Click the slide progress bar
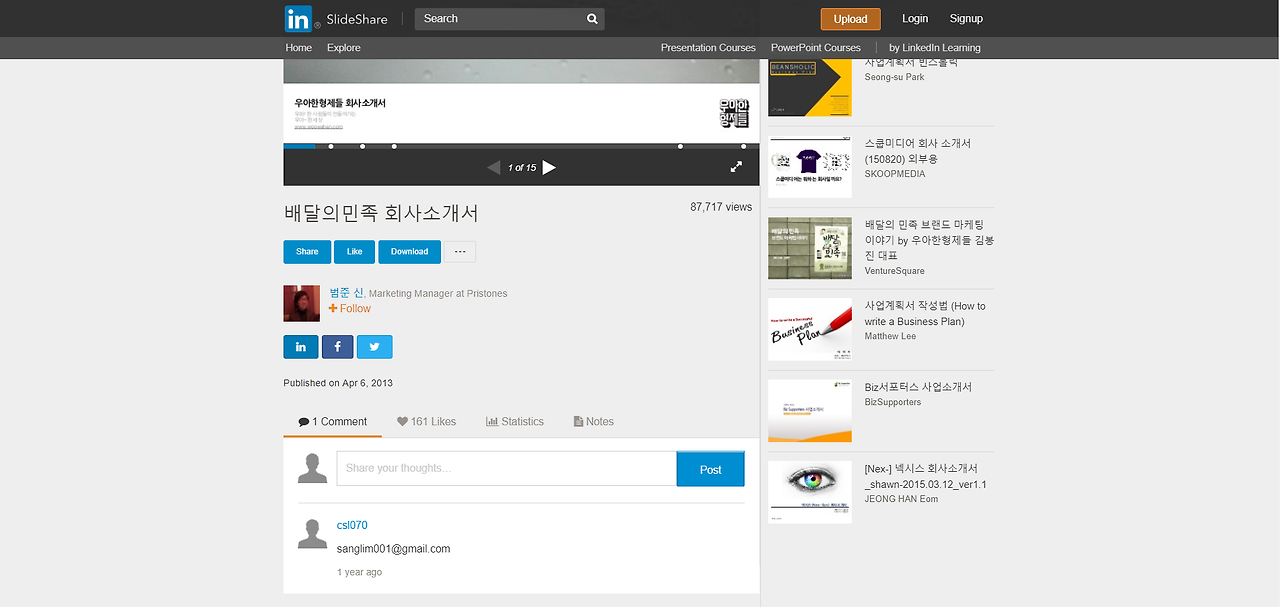This screenshot has width=1280, height=607. click(521, 146)
